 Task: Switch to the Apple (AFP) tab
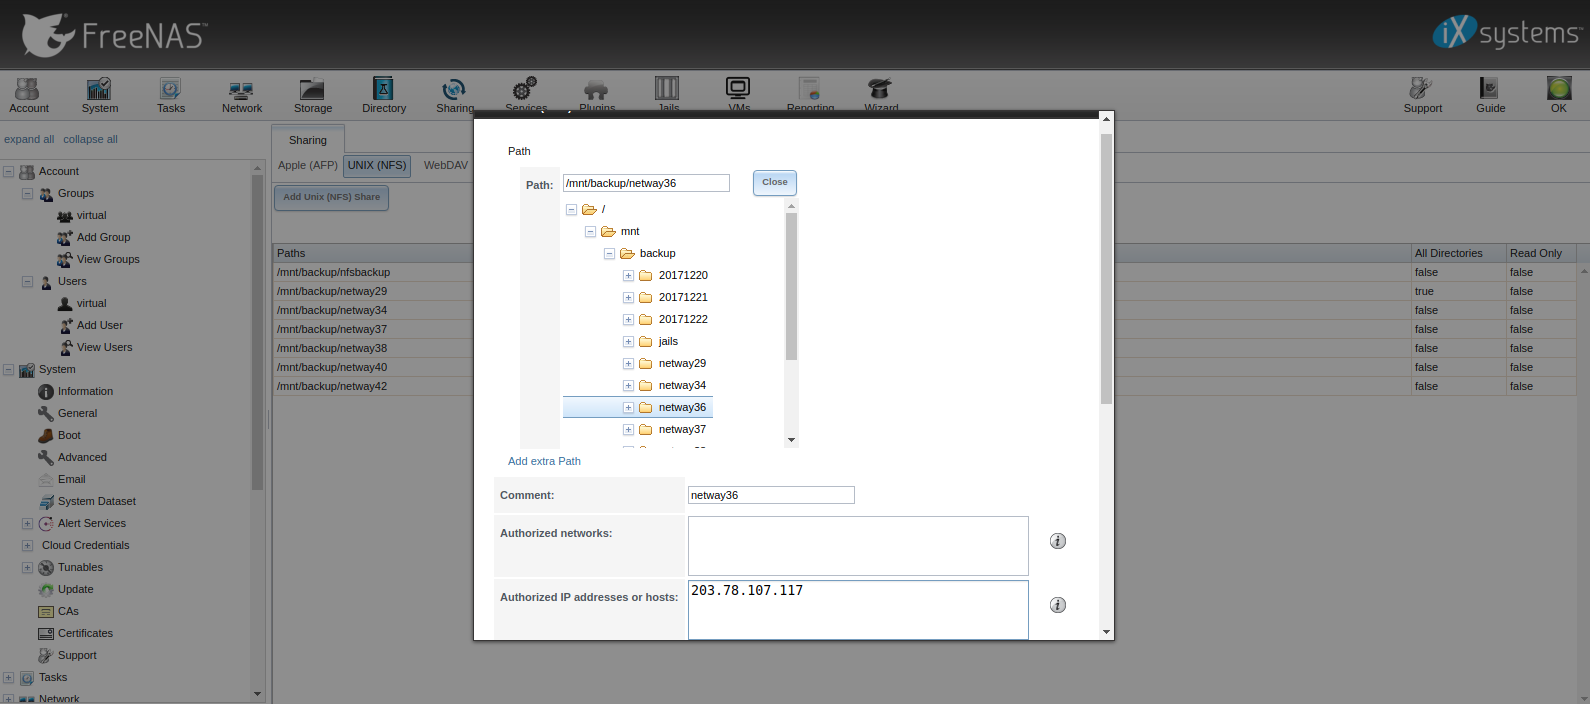(x=308, y=165)
